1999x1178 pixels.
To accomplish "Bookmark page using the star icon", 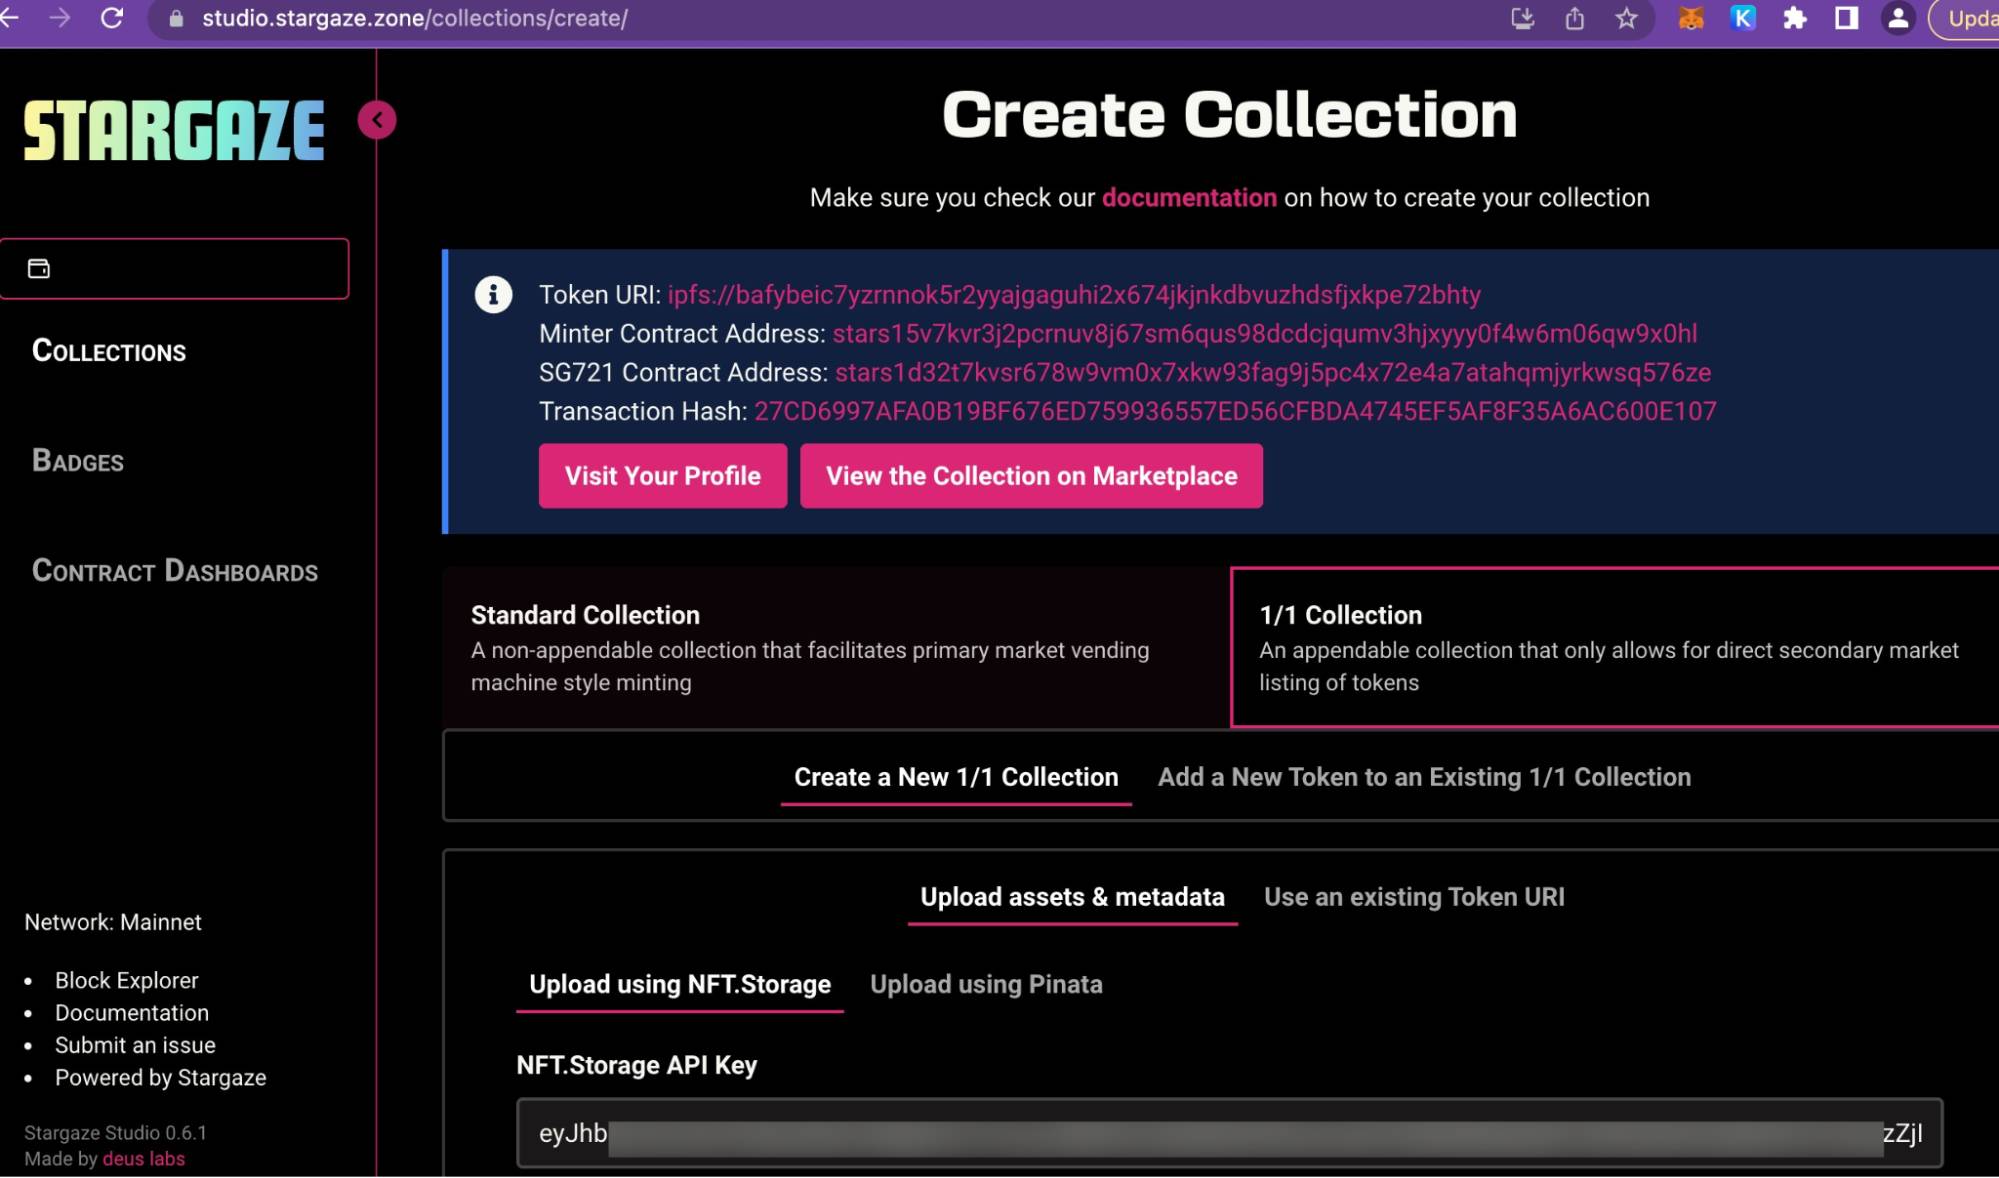I will pos(1626,18).
